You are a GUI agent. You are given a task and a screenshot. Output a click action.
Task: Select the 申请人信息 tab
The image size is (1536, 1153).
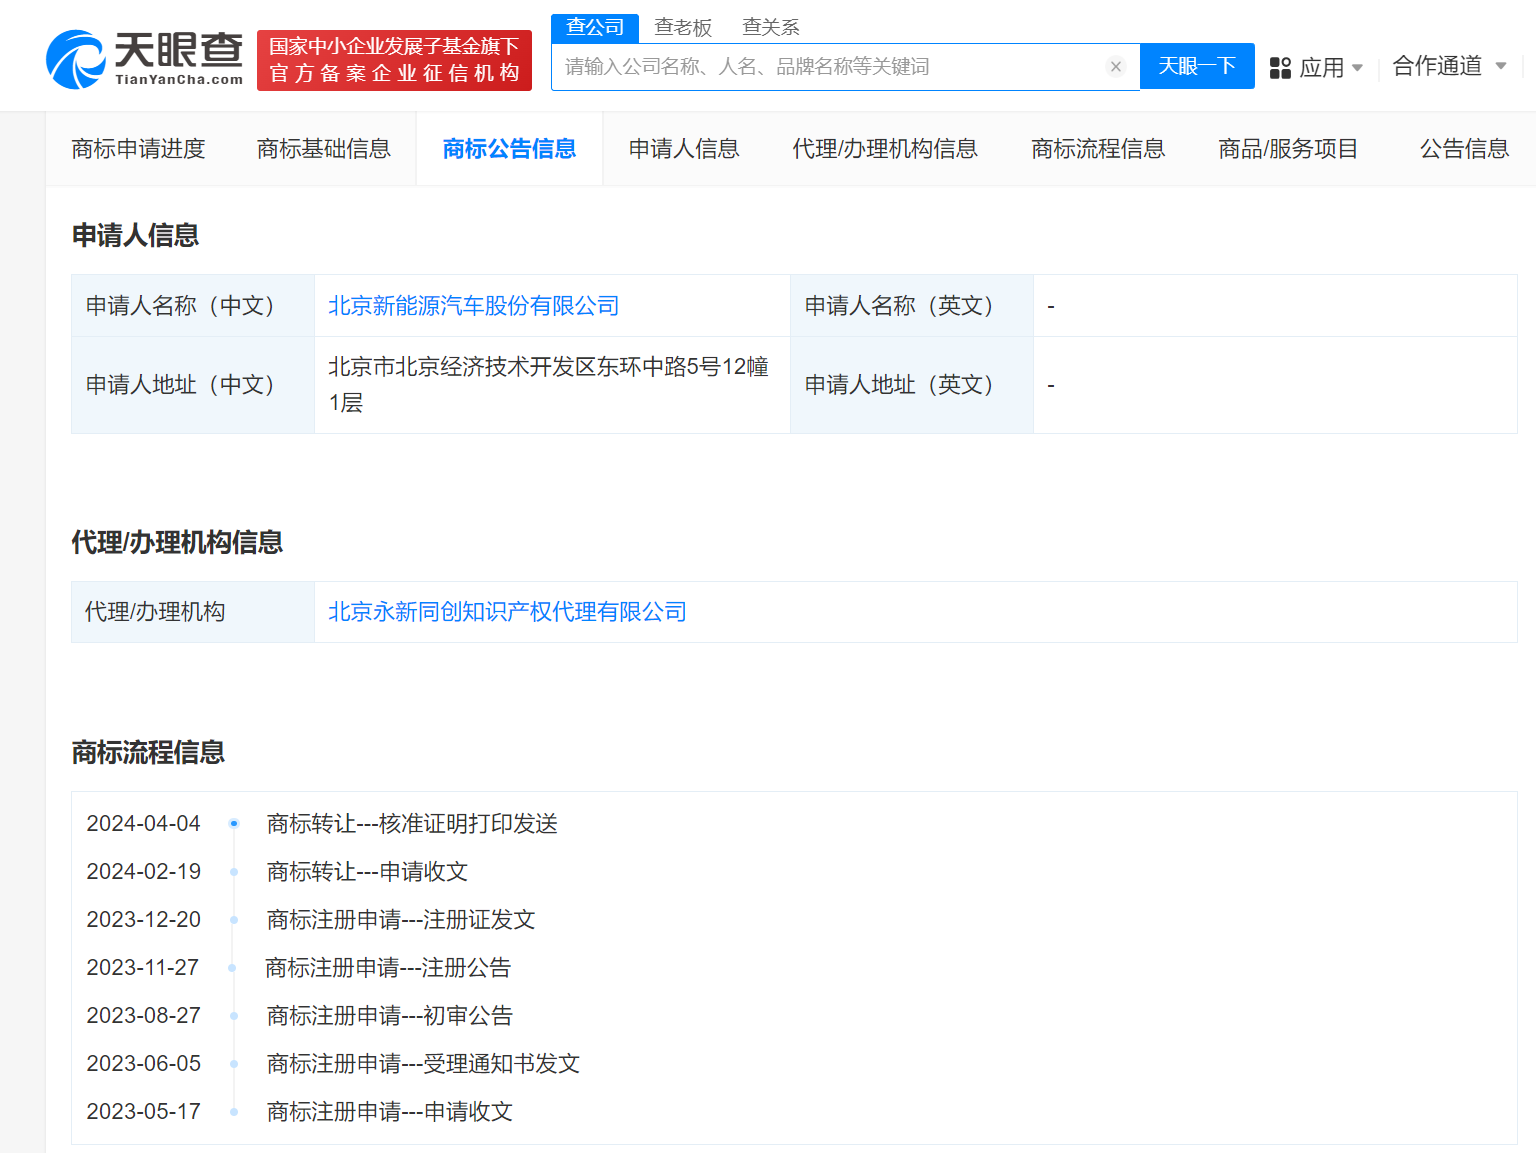tap(683, 148)
